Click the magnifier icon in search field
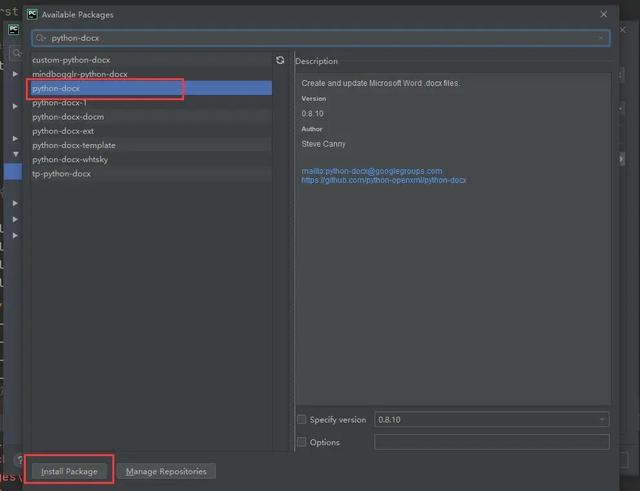The image size is (640, 491). tap(40, 38)
